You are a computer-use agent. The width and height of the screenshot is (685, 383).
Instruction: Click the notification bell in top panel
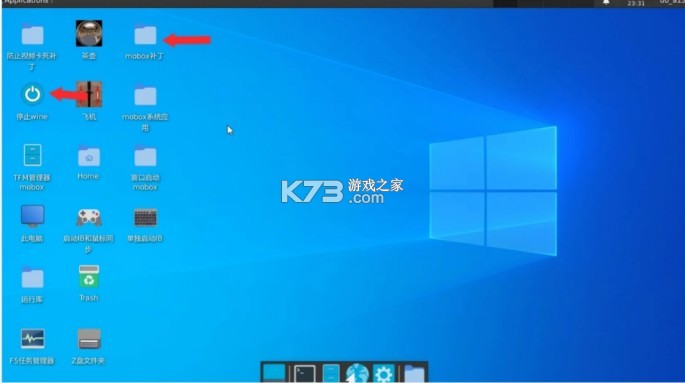tap(606, 3)
